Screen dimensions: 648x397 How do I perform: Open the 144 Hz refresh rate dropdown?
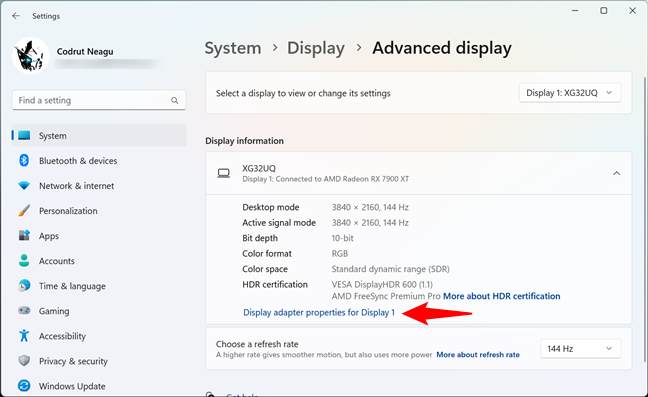point(580,349)
